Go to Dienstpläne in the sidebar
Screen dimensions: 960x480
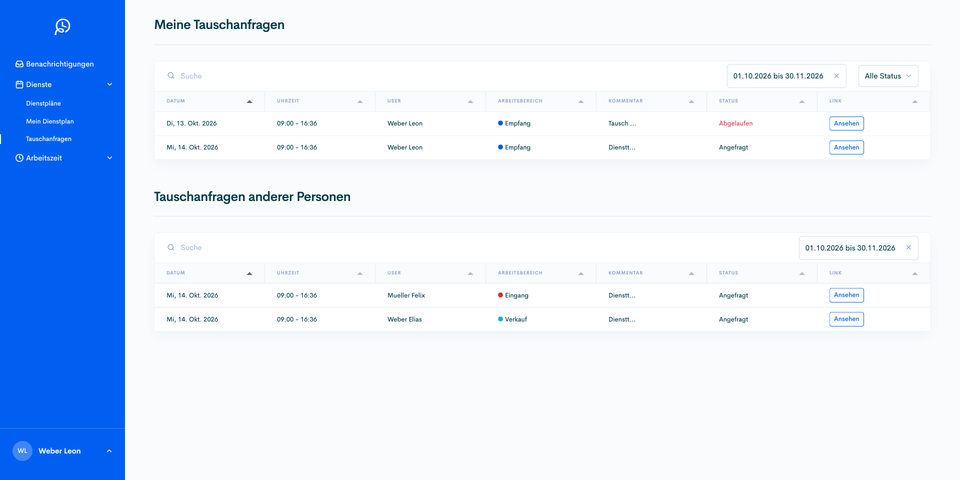[43, 103]
